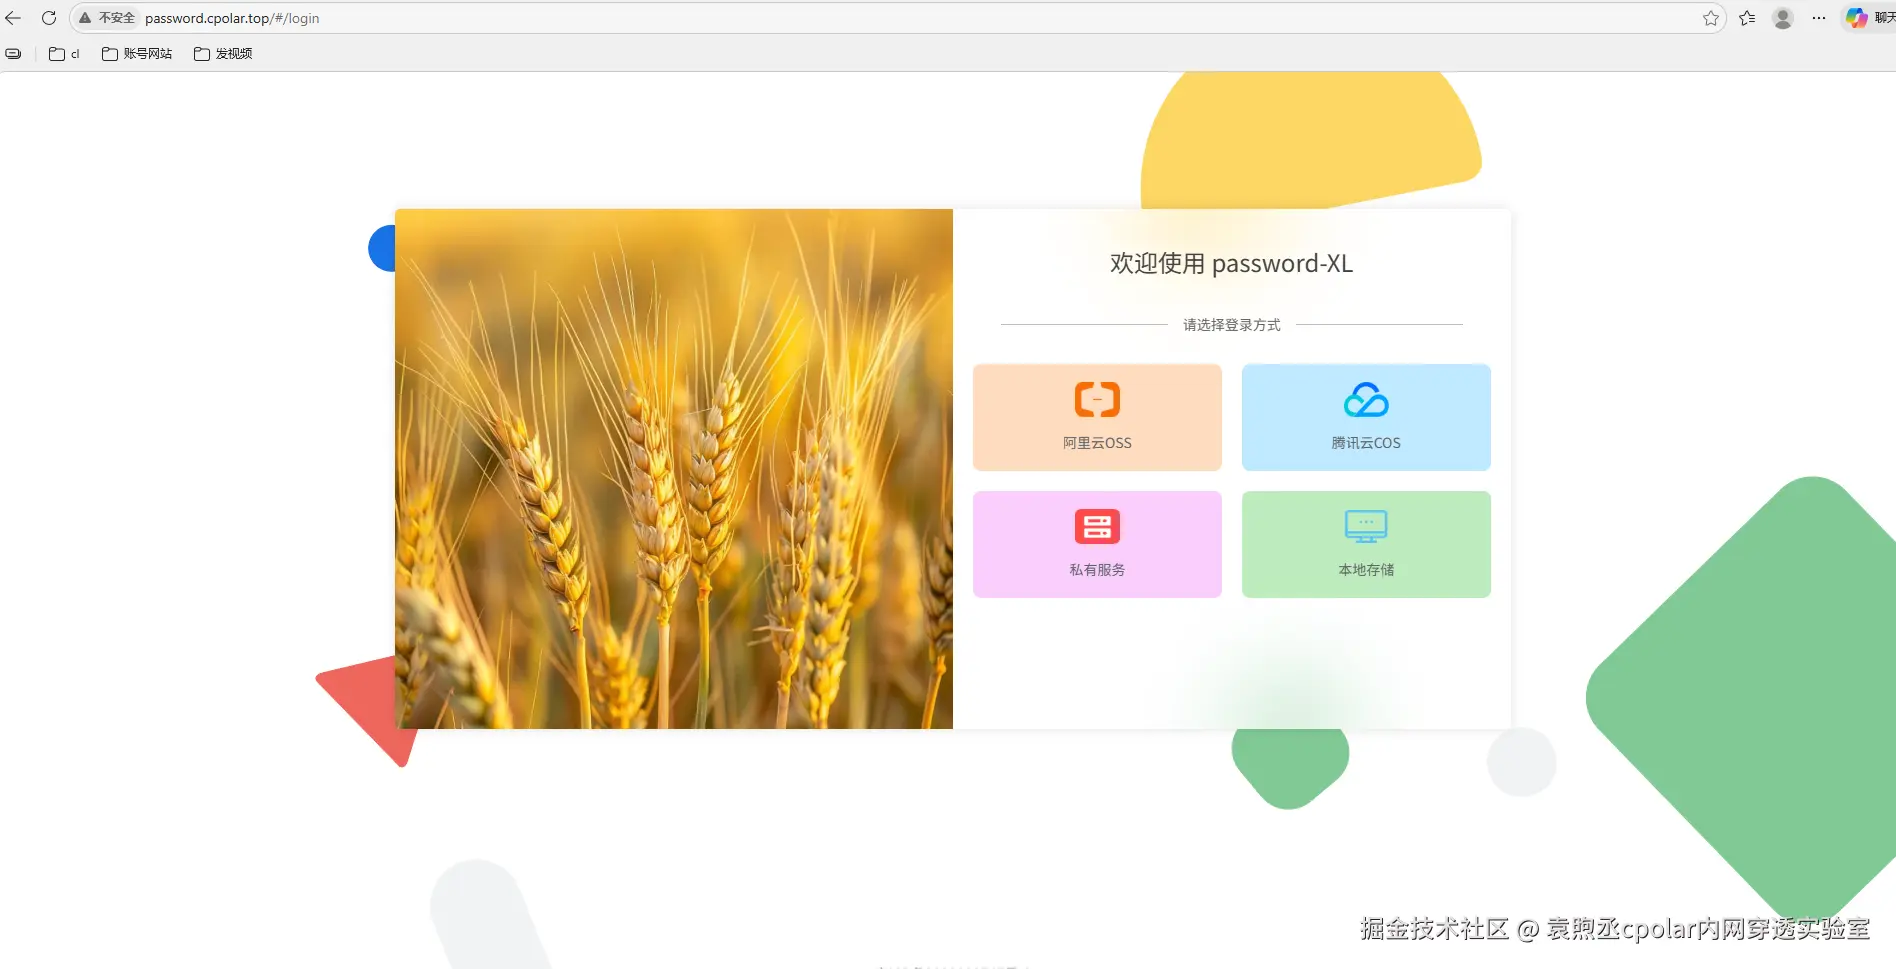Click the address bar URL password.cpolar.top
This screenshot has height=969, width=1896.
tap(232, 18)
